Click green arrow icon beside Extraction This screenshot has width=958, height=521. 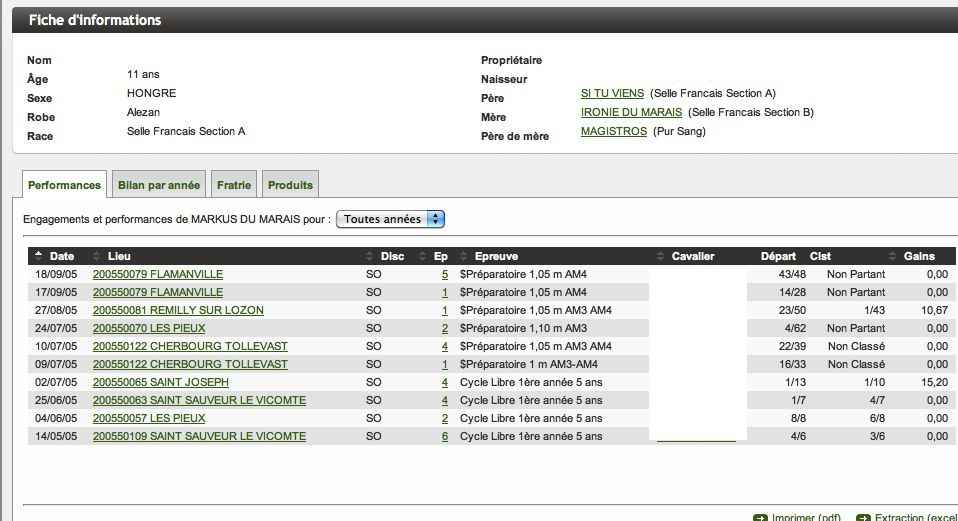pos(864,517)
